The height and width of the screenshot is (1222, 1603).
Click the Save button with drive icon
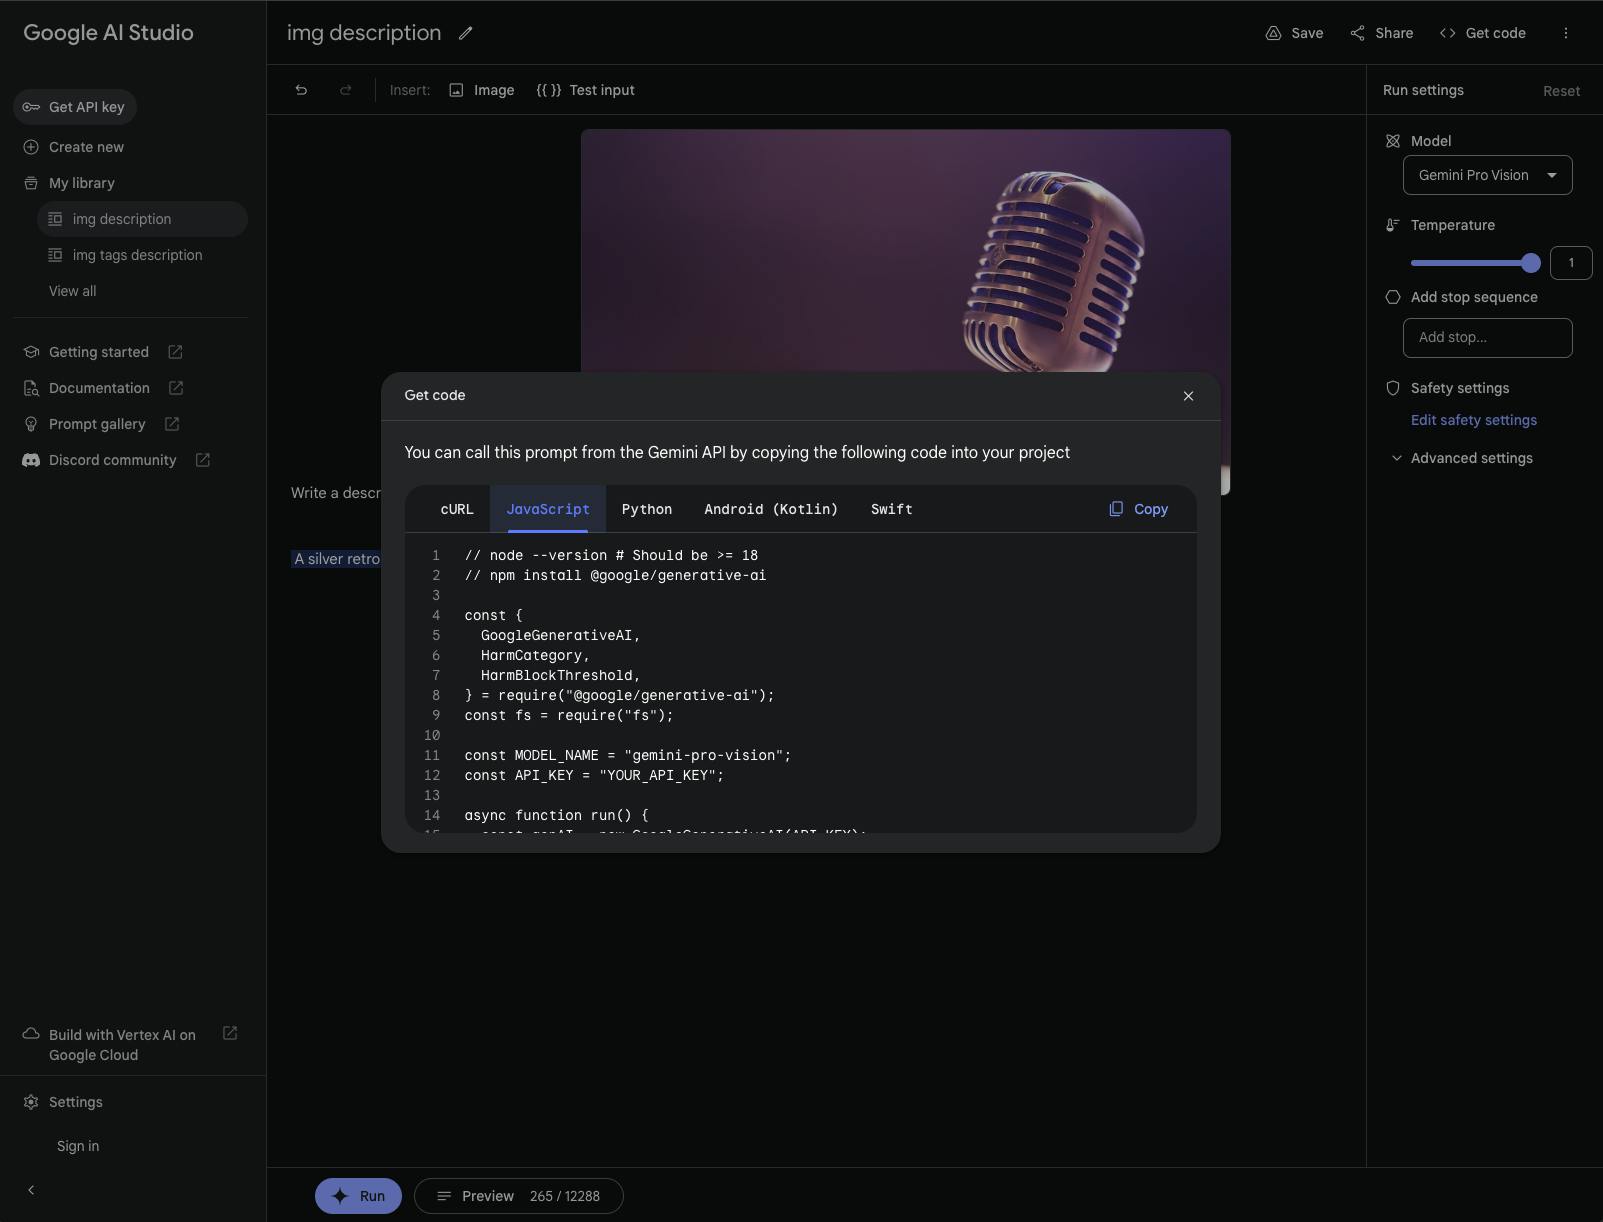click(1294, 33)
